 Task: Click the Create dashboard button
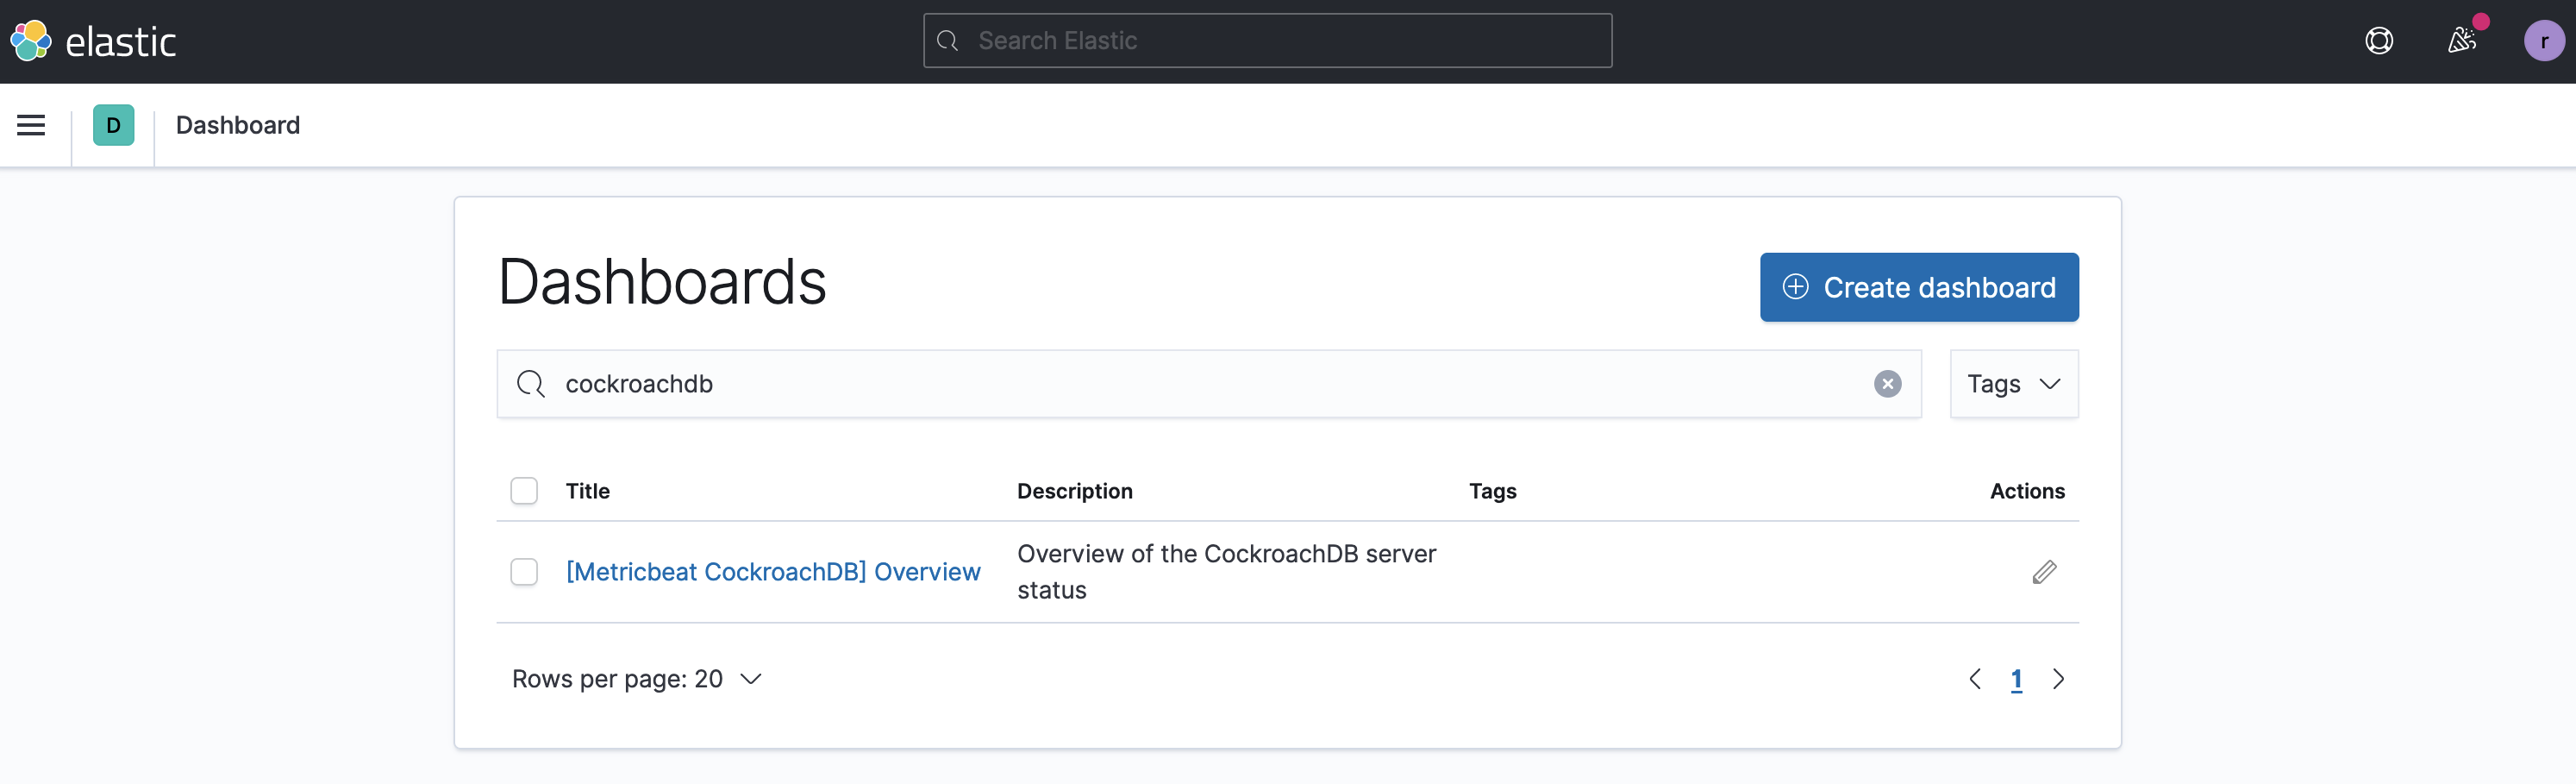(x=1918, y=287)
